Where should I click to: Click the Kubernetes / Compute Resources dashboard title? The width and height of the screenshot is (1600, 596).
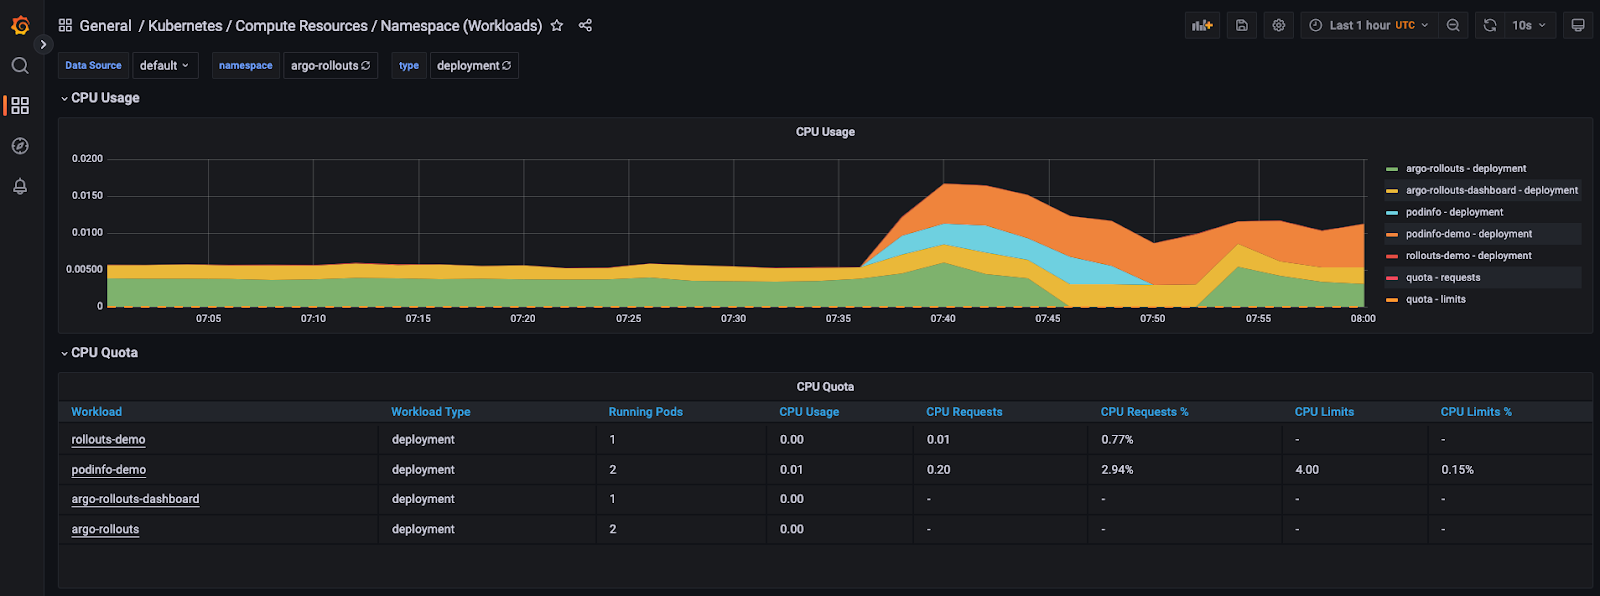tap(345, 25)
